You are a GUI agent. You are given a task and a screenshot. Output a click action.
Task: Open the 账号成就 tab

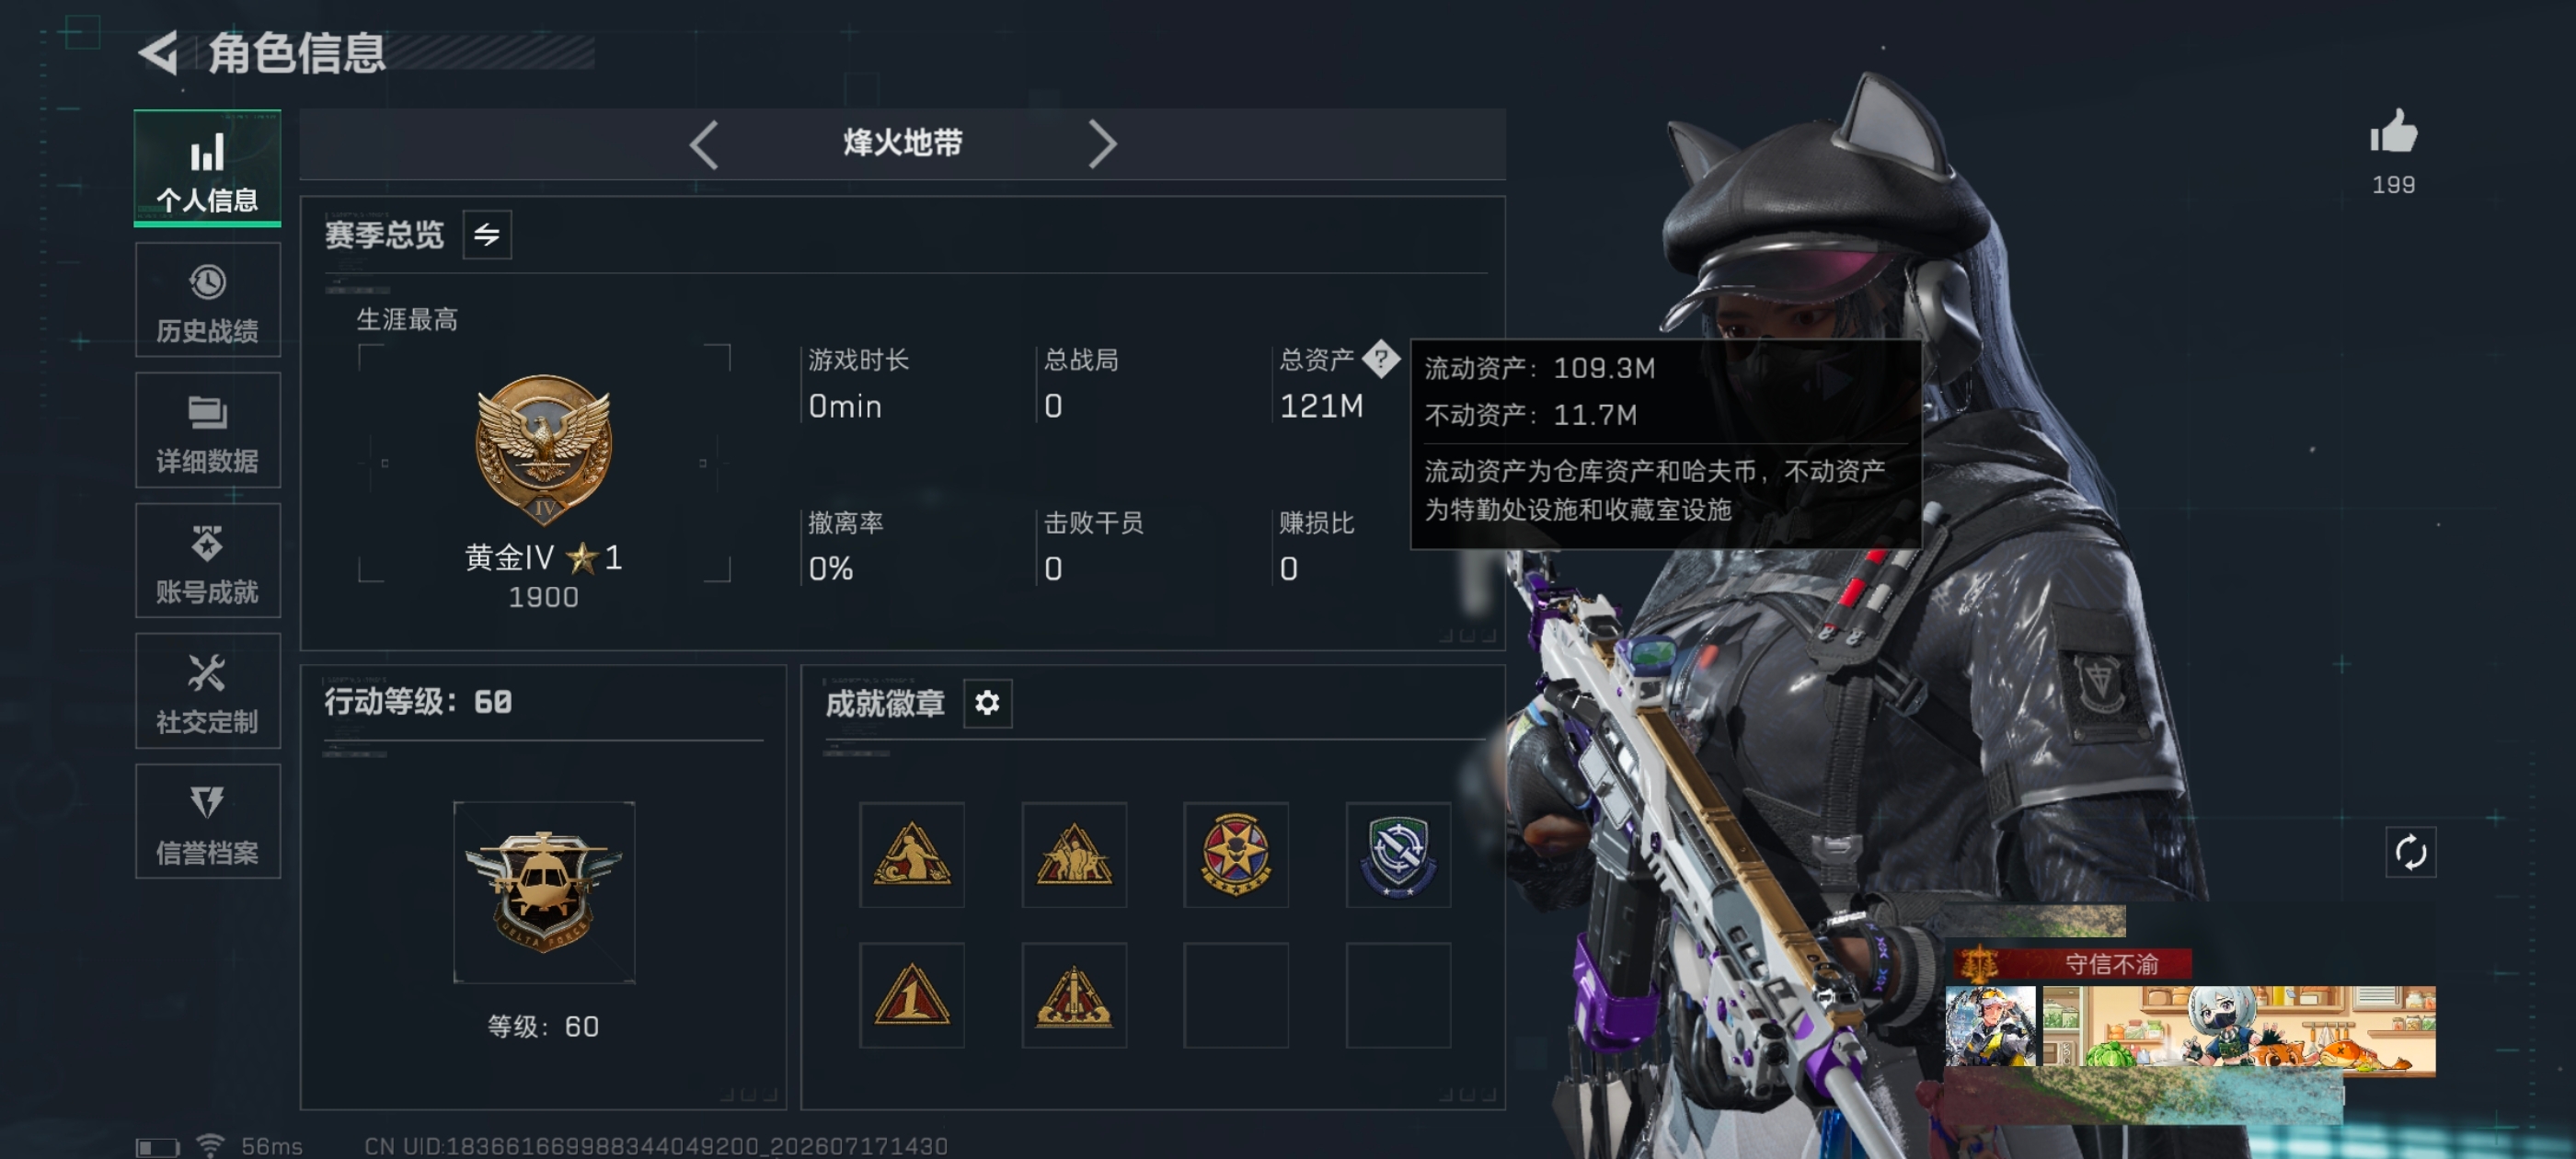point(208,561)
